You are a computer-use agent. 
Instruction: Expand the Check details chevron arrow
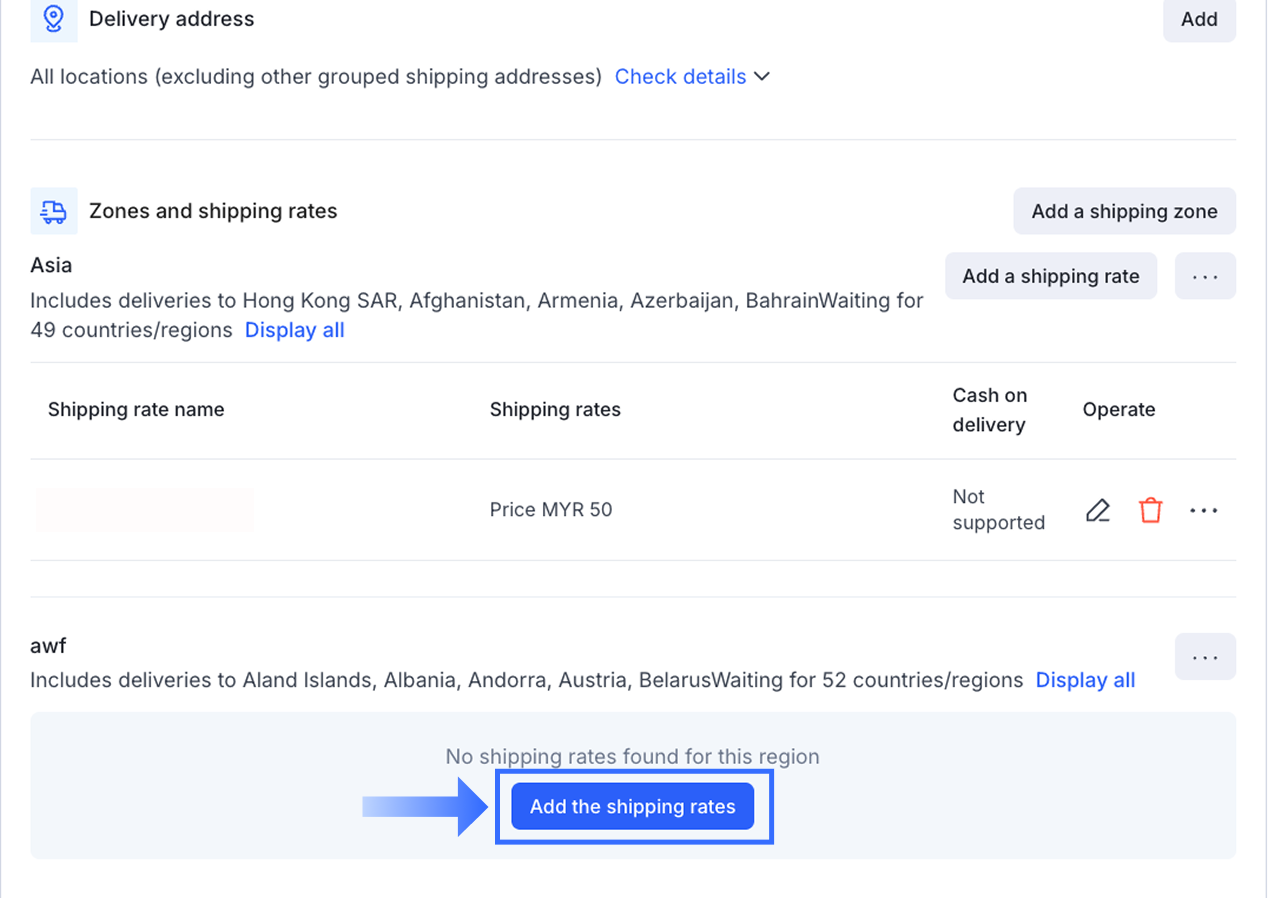[x=762, y=77]
